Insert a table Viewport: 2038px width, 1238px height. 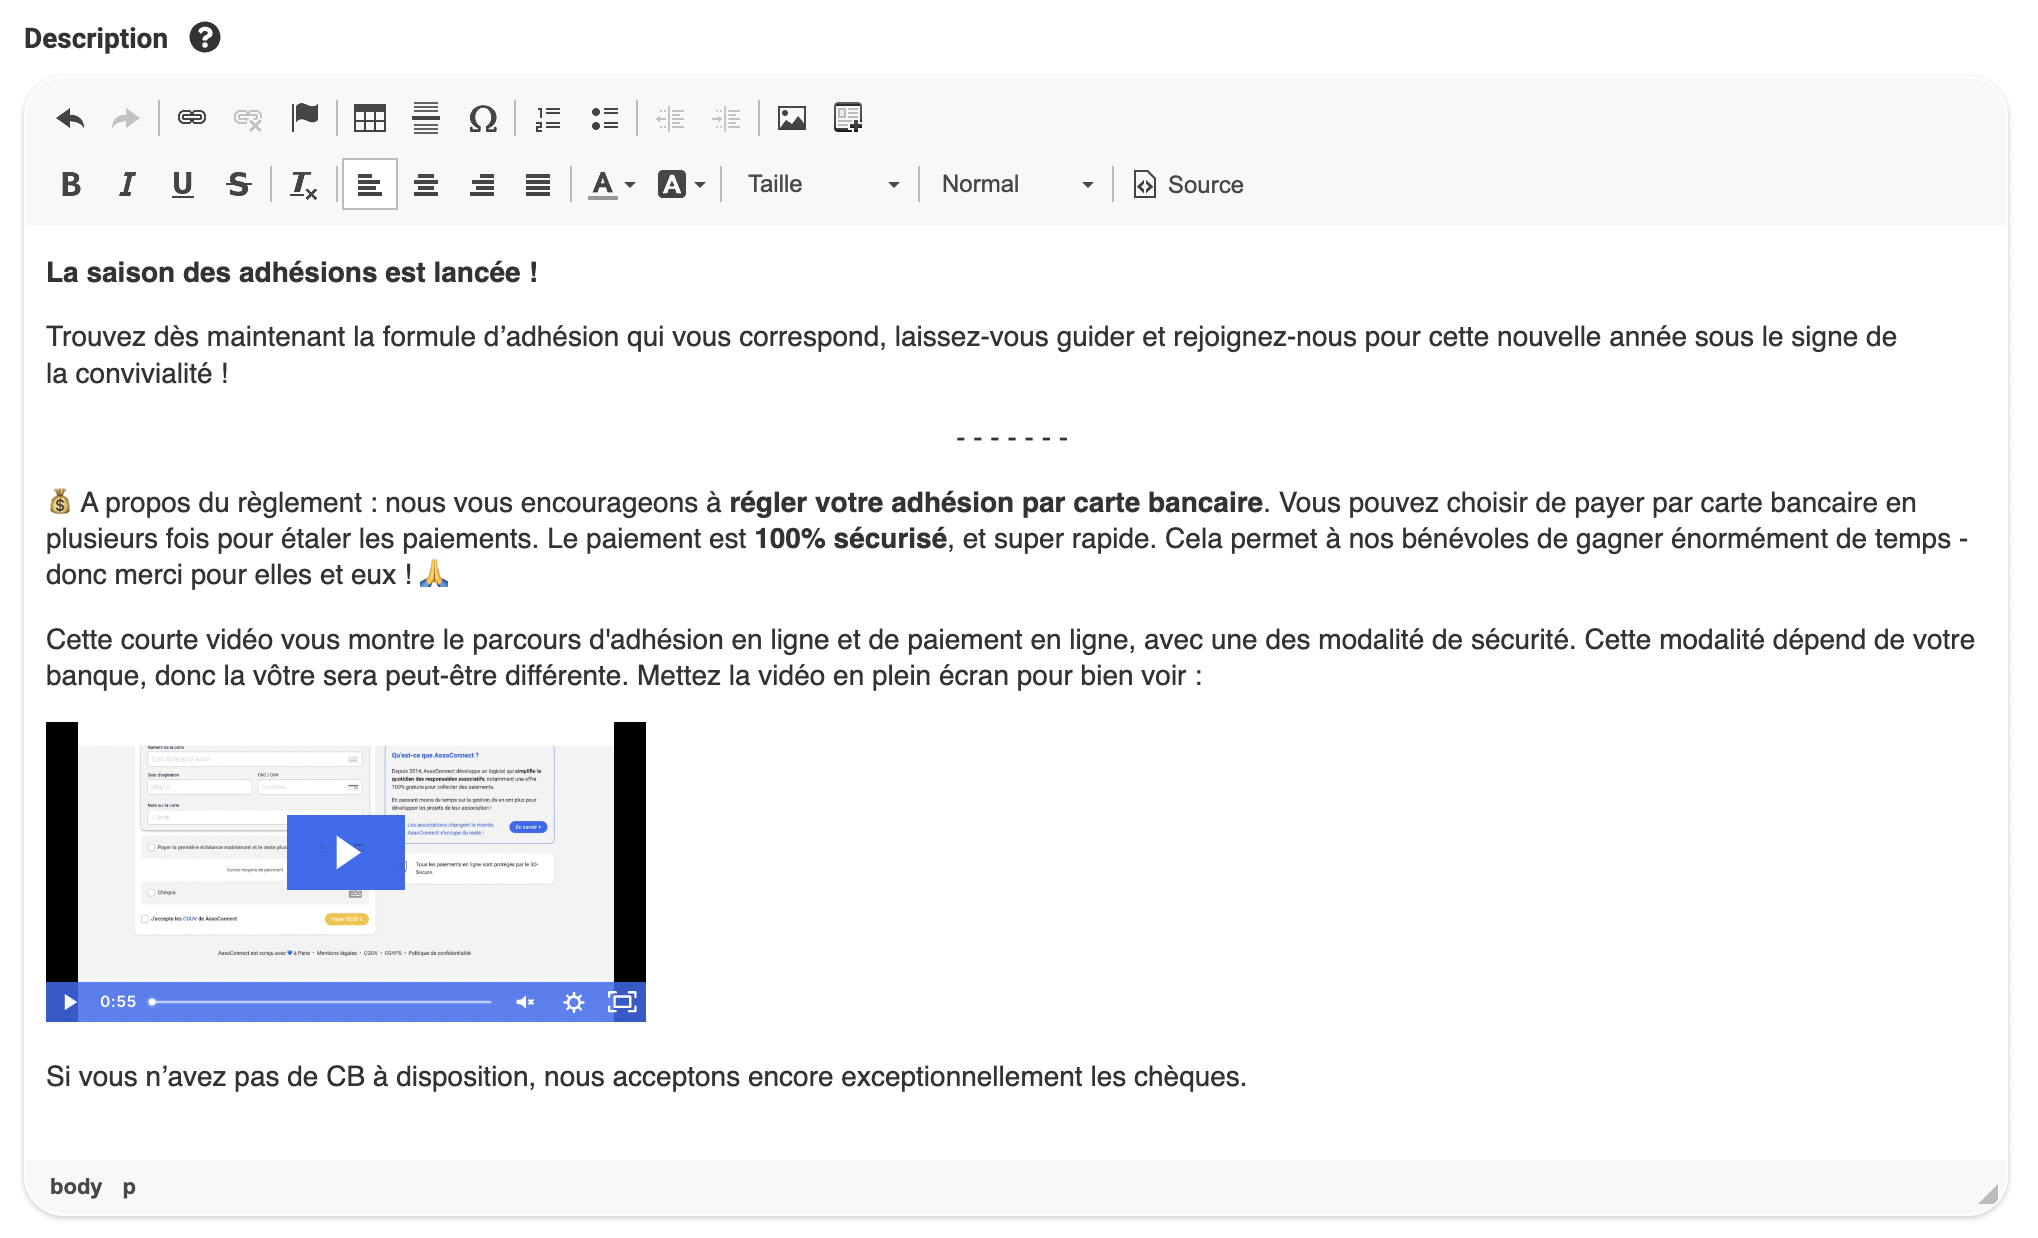point(369,117)
